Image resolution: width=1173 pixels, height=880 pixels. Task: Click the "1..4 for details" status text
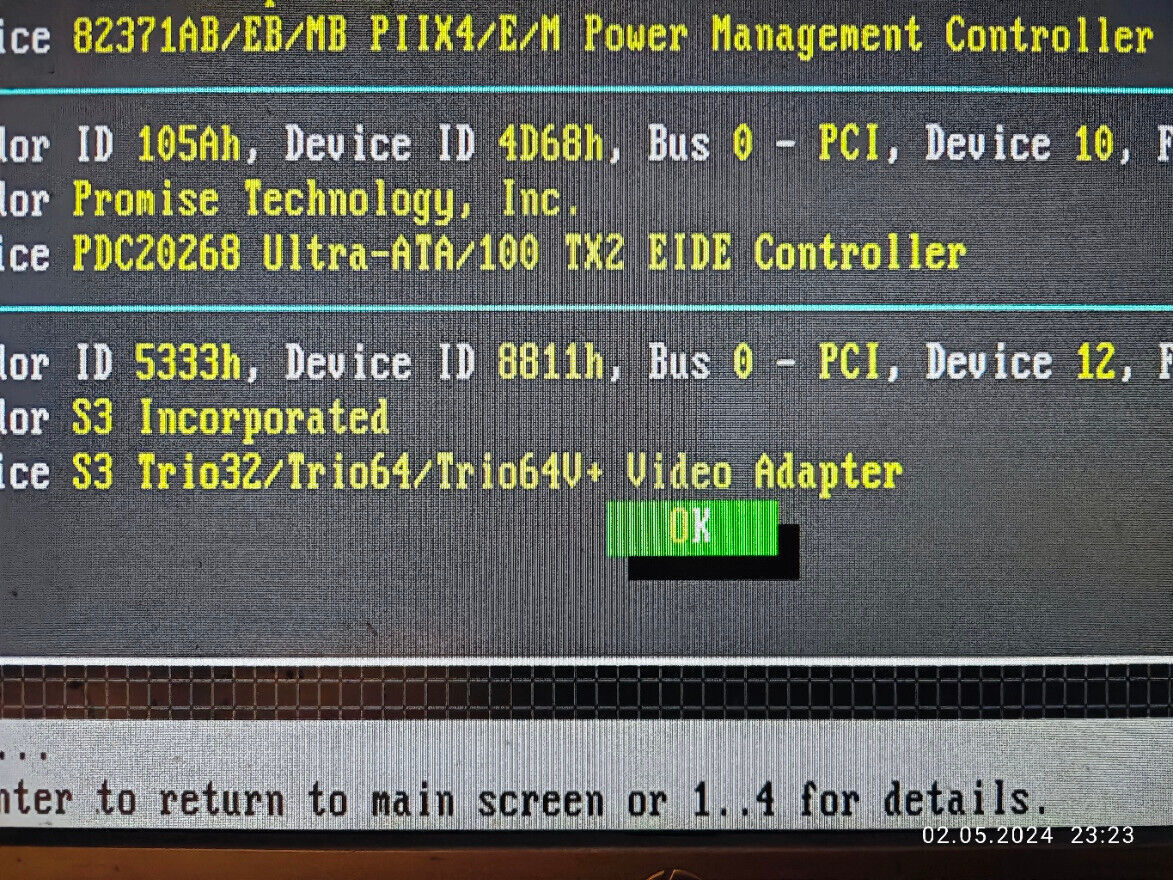(x=870, y=801)
